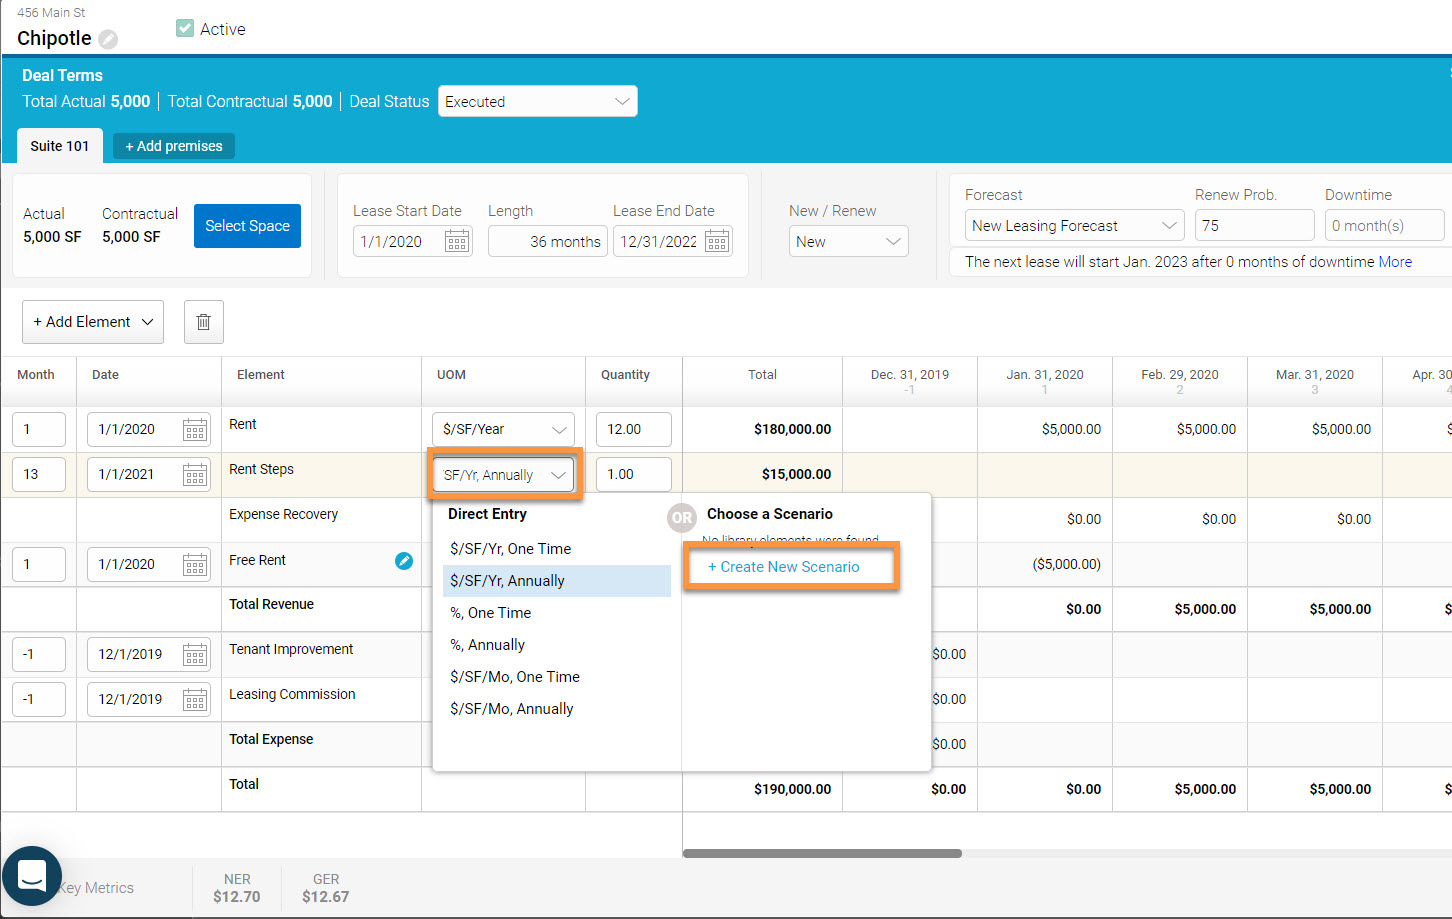Switch to the Suite 101 tab
This screenshot has width=1452, height=919.
tap(59, 145)
